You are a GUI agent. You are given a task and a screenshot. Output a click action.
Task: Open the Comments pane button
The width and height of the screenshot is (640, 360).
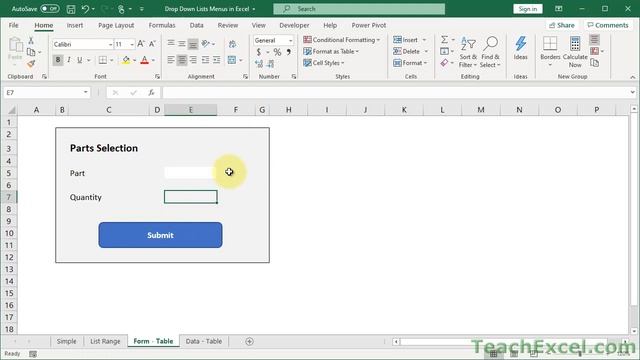tap(608, 25)
